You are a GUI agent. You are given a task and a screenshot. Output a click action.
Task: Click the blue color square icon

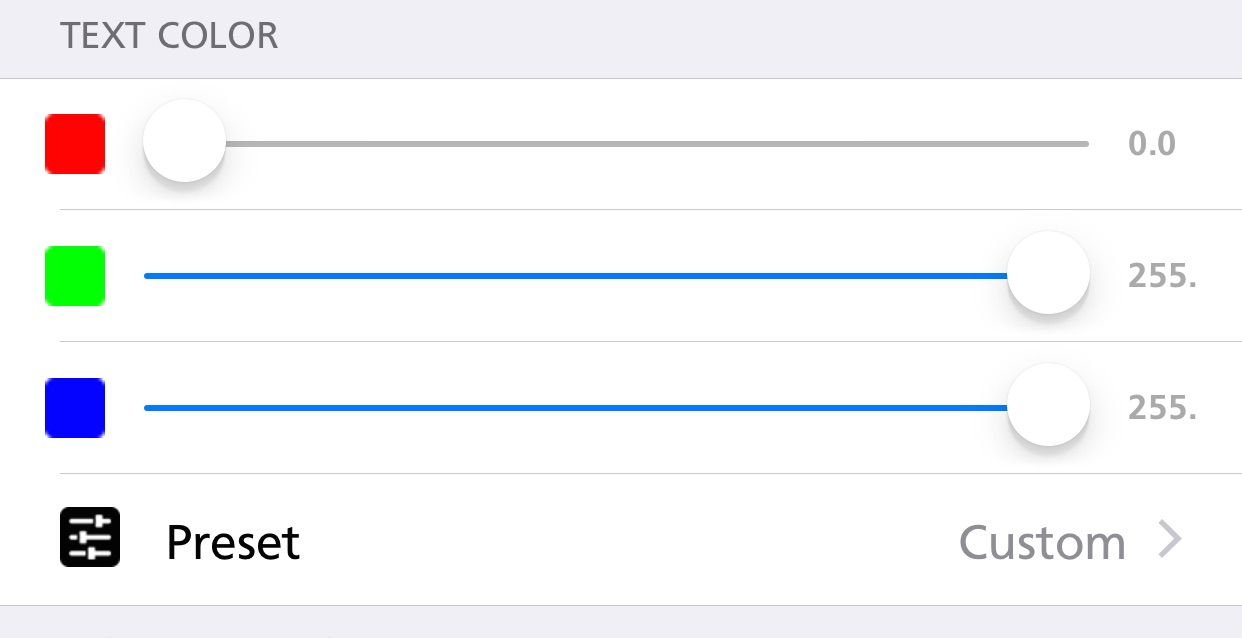click(x=75, y=408)
